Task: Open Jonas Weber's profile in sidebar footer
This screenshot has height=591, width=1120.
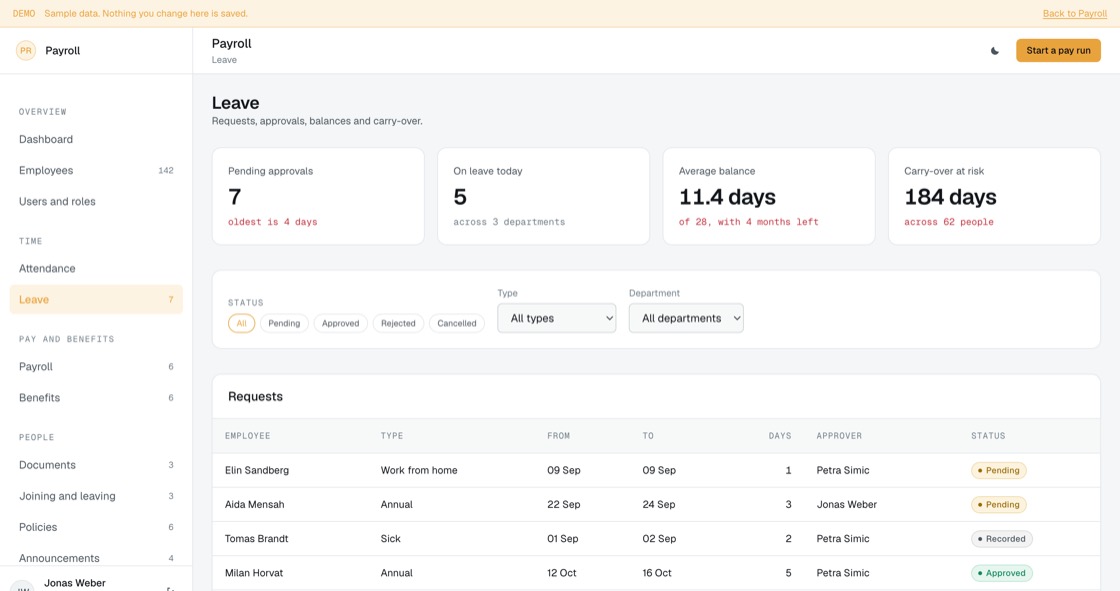Action: 74,583
